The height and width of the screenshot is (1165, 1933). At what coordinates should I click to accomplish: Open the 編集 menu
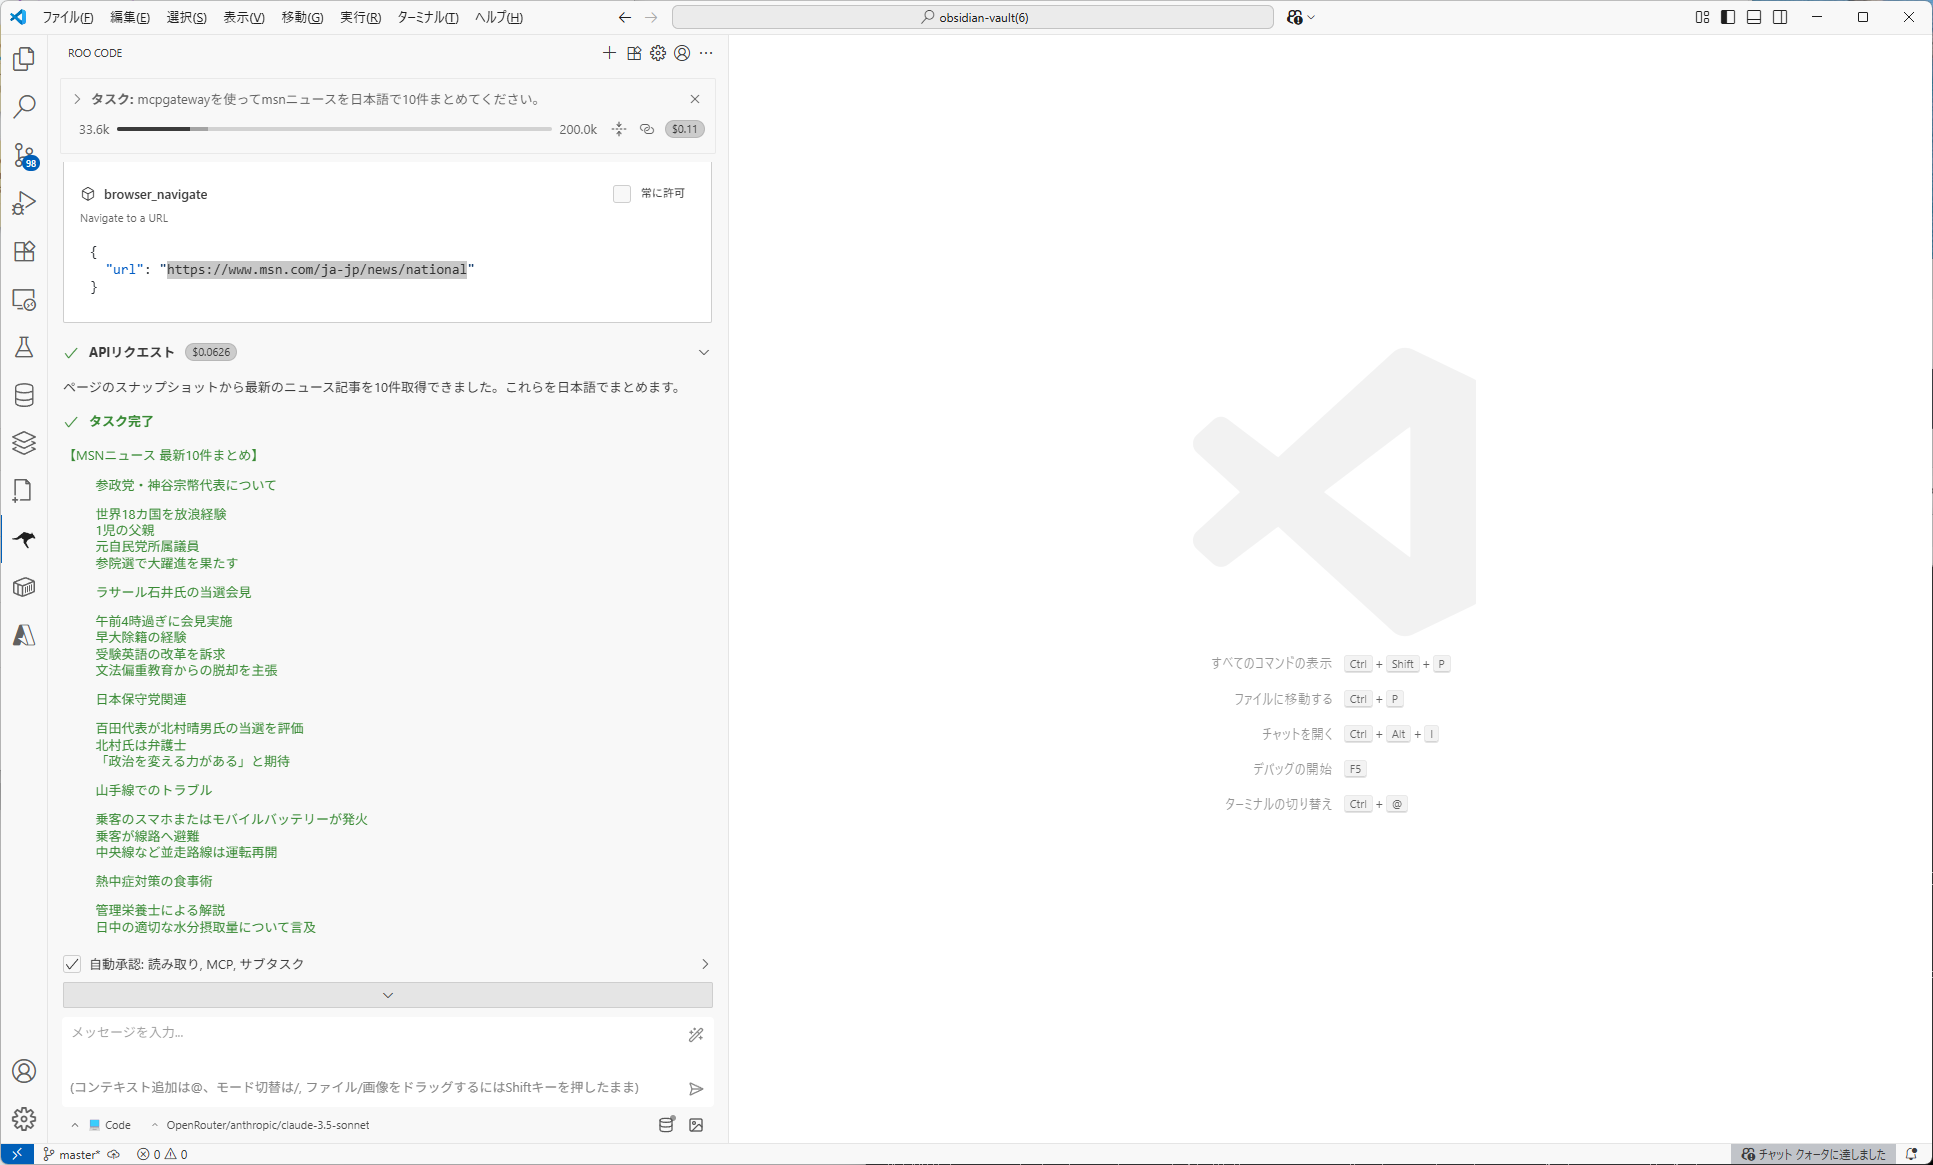click(x=130, y=17)
